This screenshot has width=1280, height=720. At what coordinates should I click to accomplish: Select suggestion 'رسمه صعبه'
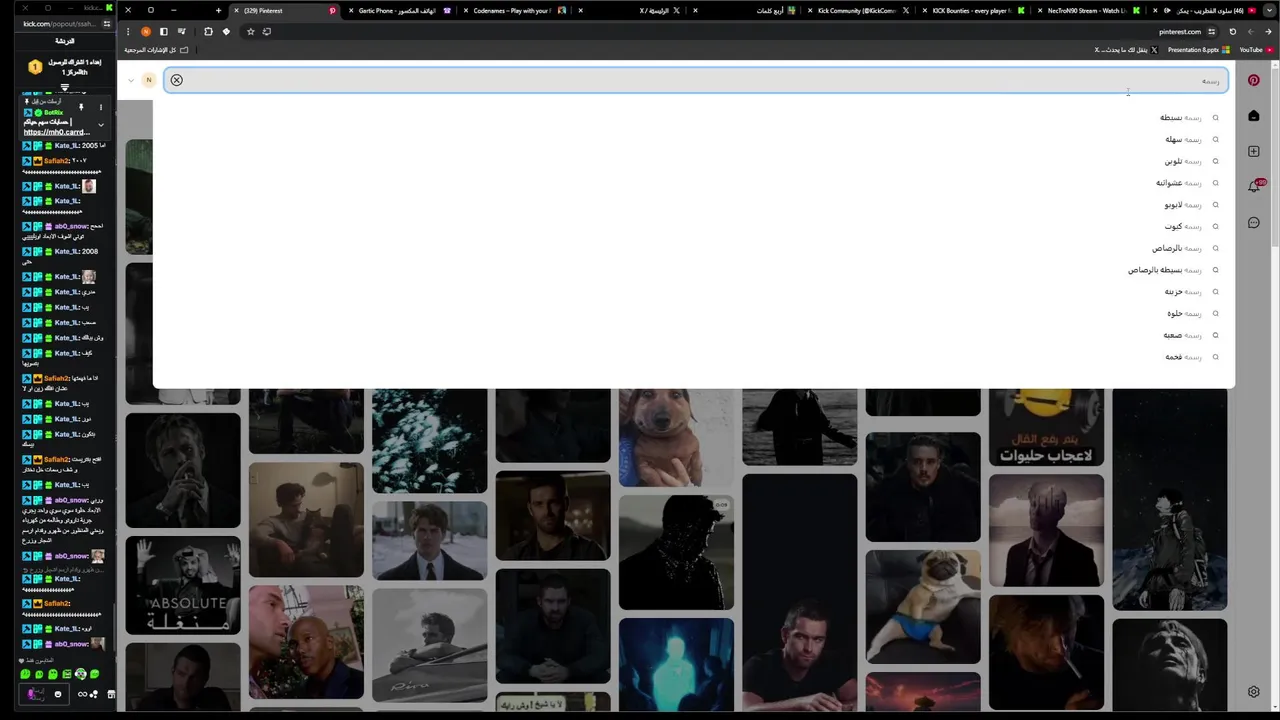[x=1183, y=335]
